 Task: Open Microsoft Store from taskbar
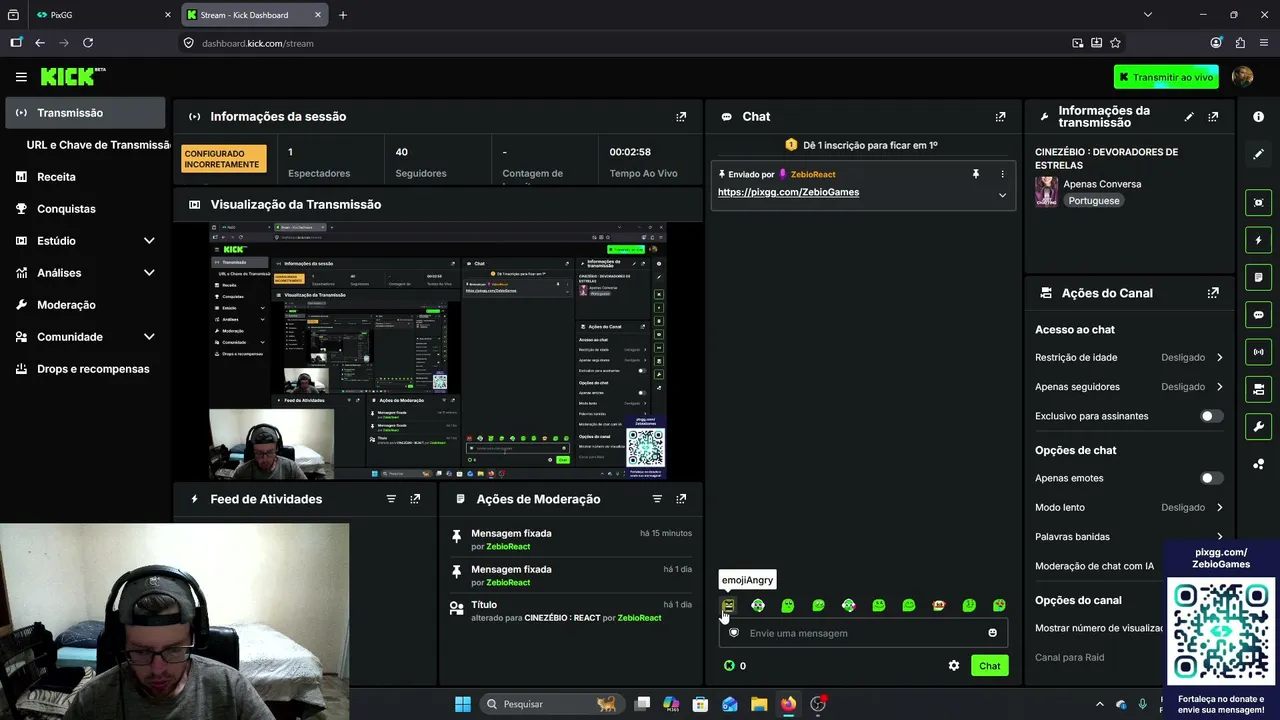(x=701, y=704)
